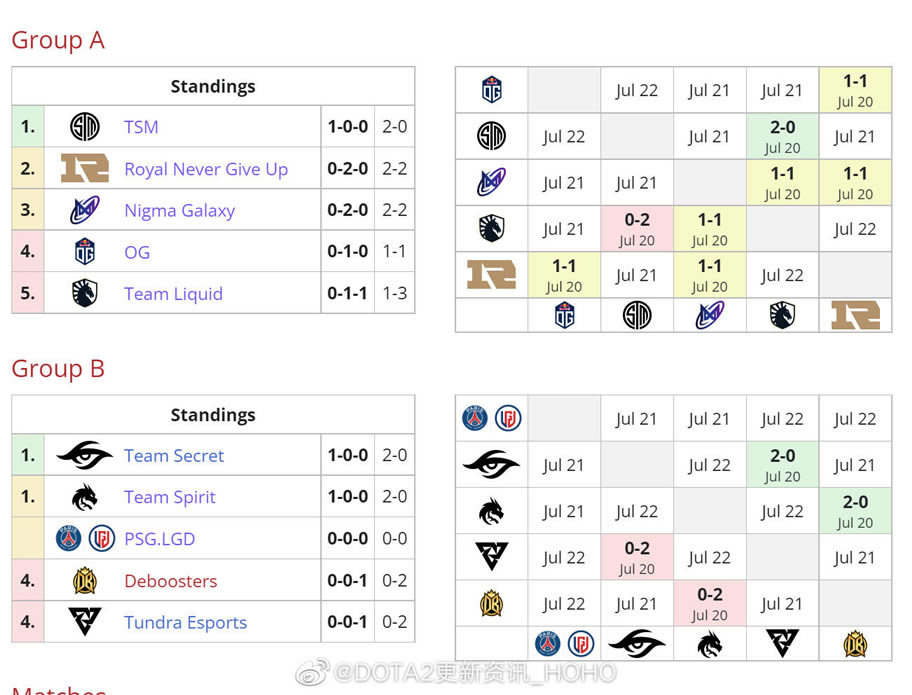The image size is (912, 695).
Task: Click the Group A section heading
Action: click(x=58, y=40)
